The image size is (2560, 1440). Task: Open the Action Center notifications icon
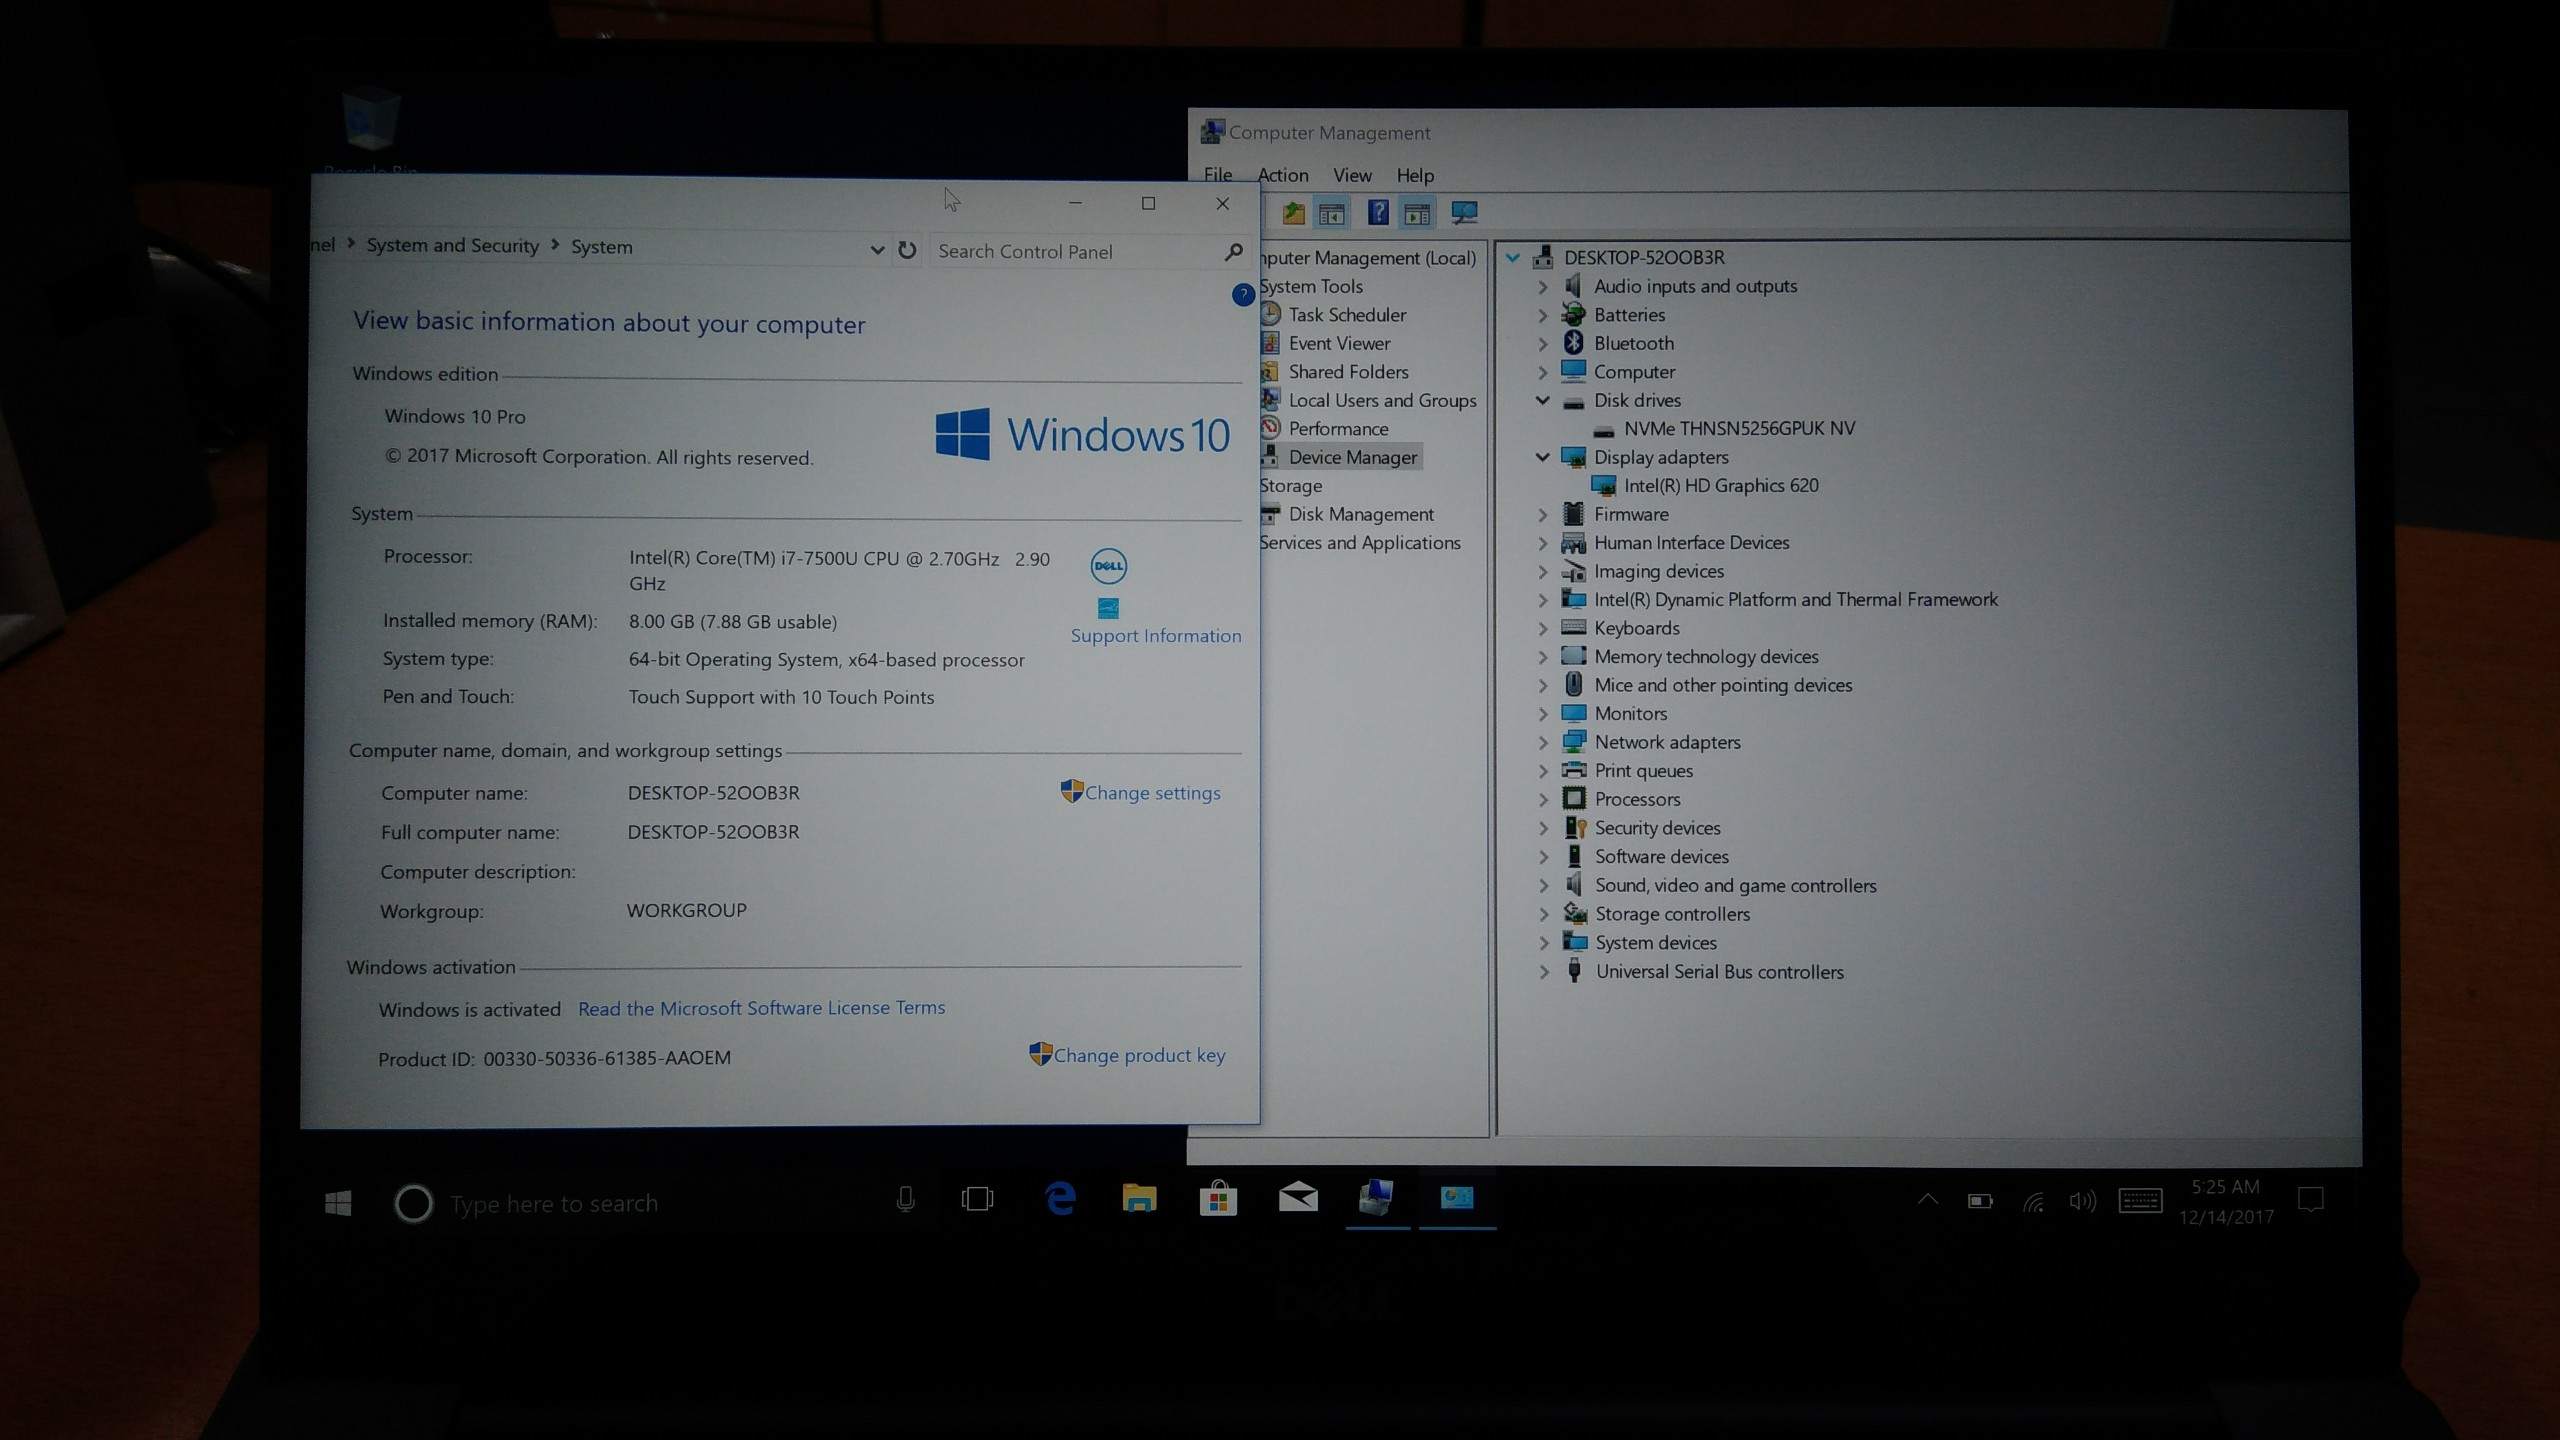[2310, 1199]
